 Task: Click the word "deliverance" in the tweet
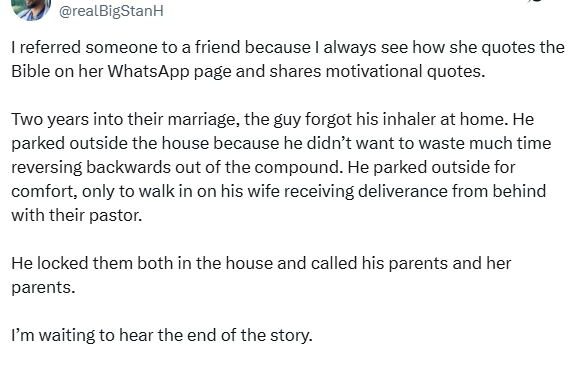[x=403, y=191]
